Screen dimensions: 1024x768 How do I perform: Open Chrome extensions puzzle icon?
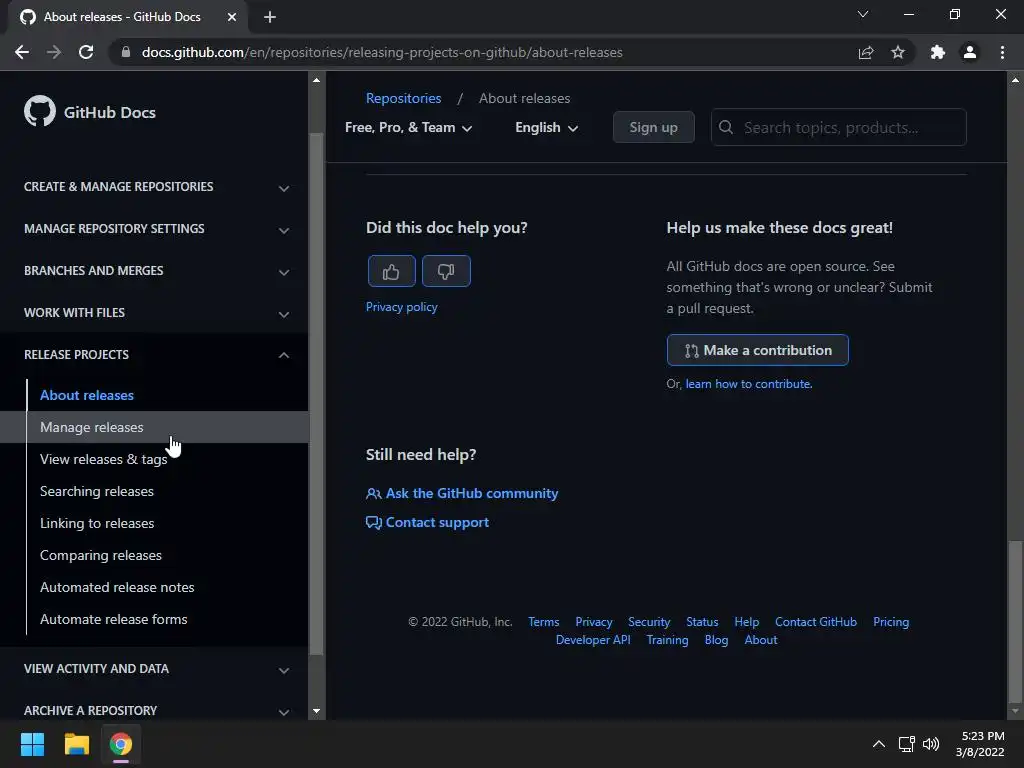point(938,52)
